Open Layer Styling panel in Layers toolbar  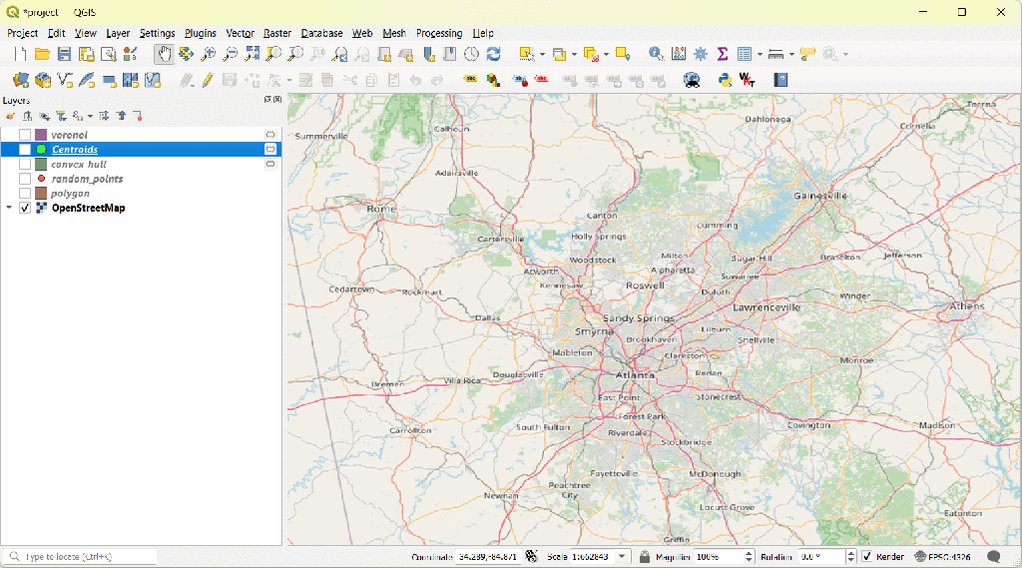pyautogui.click(x=10, y=116)
